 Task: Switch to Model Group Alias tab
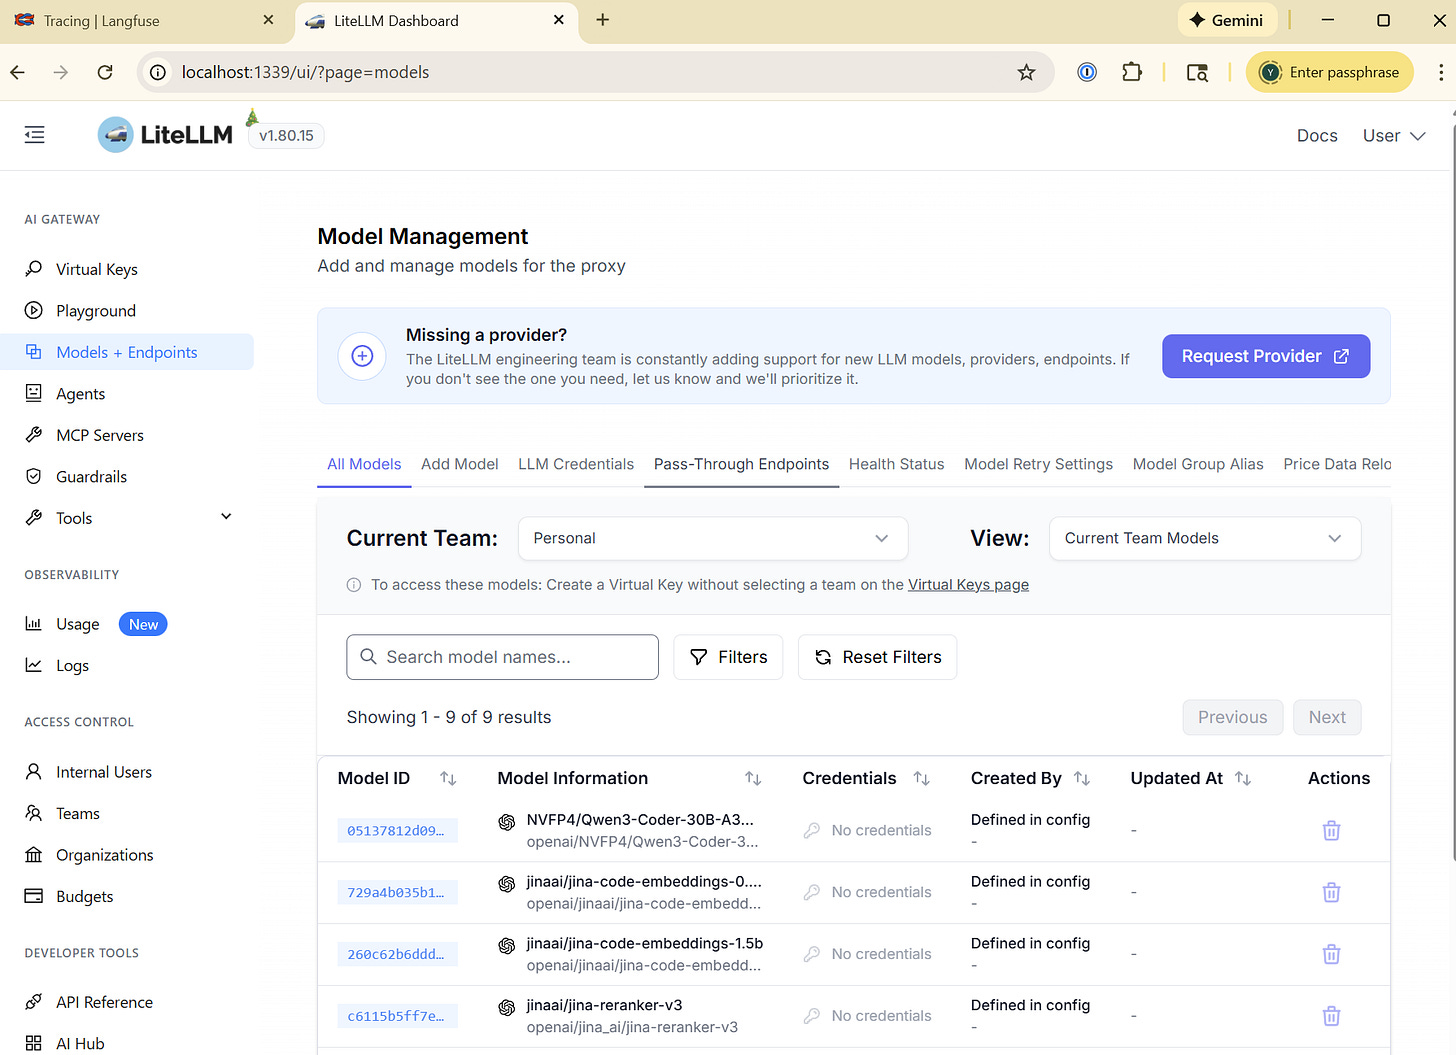point(1198,464)
